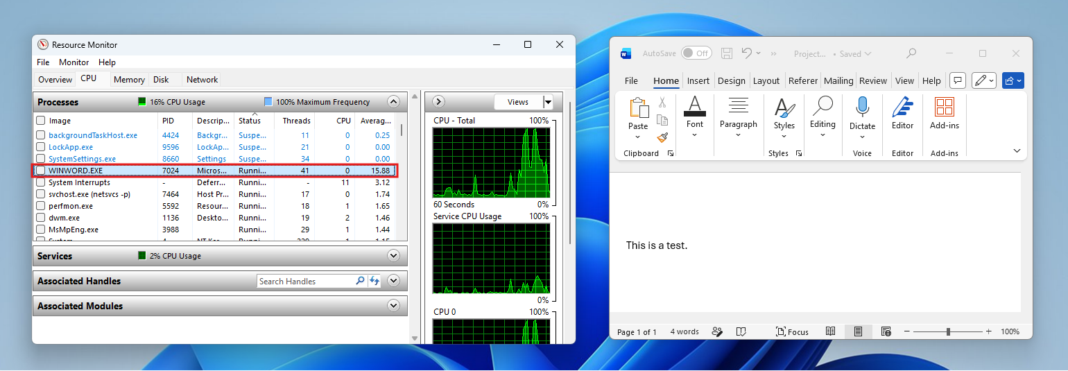Open the Font group icon in Word

[695, 106]
